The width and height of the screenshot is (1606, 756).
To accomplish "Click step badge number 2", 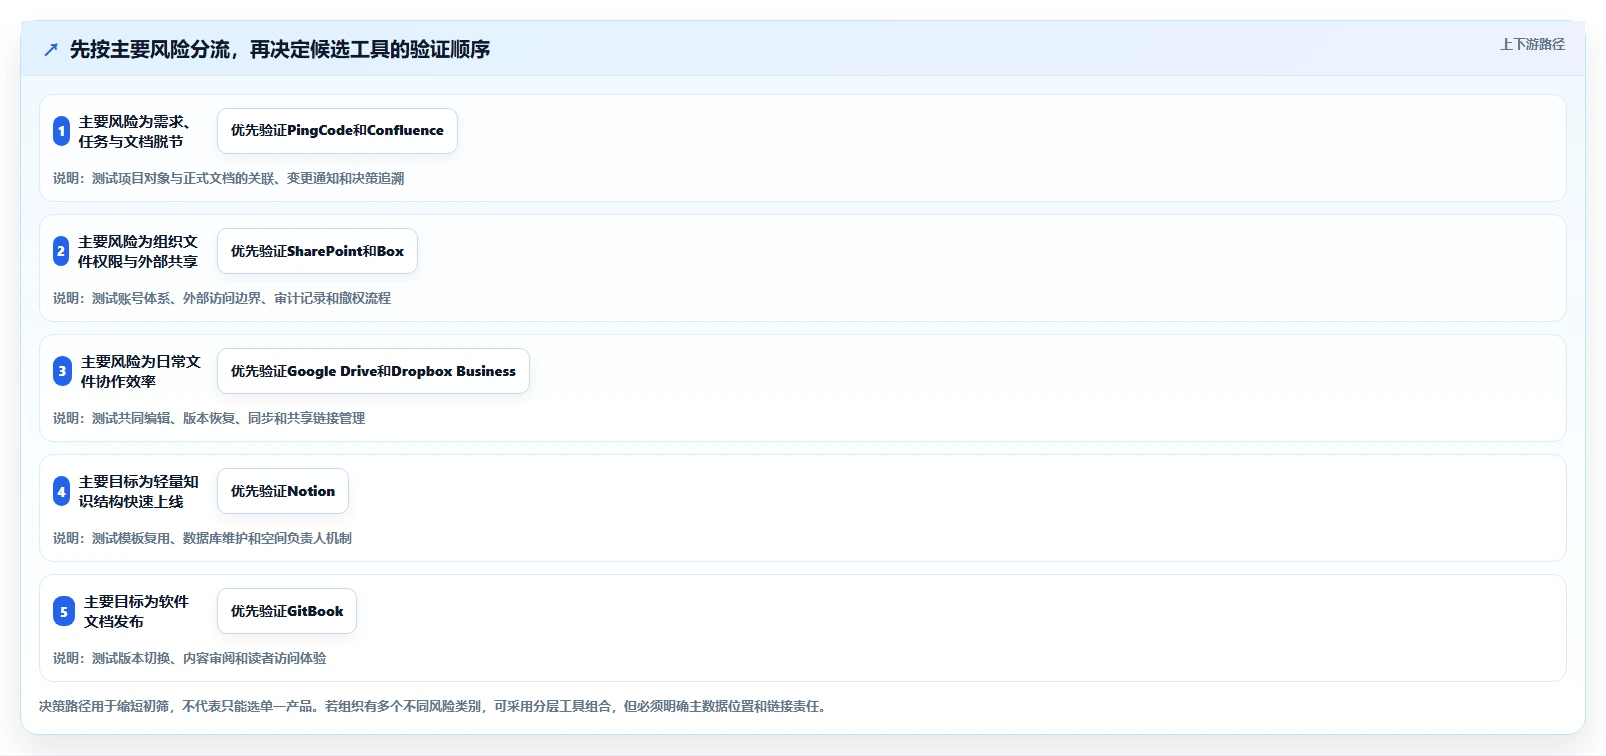I will [61, 251].
